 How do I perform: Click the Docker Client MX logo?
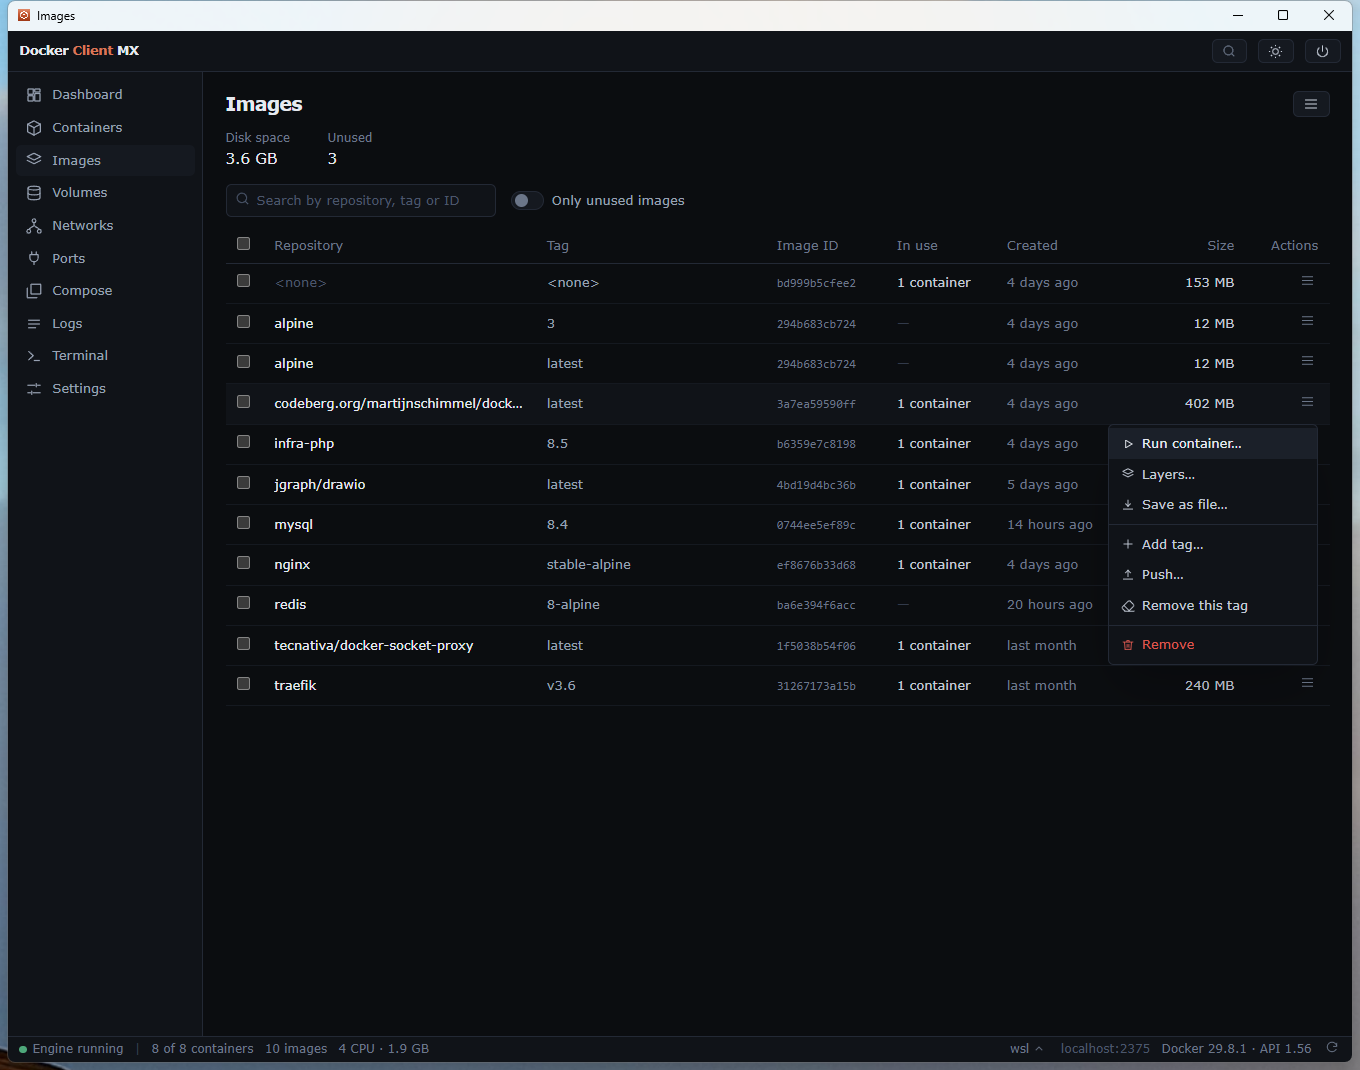point(79,50)
